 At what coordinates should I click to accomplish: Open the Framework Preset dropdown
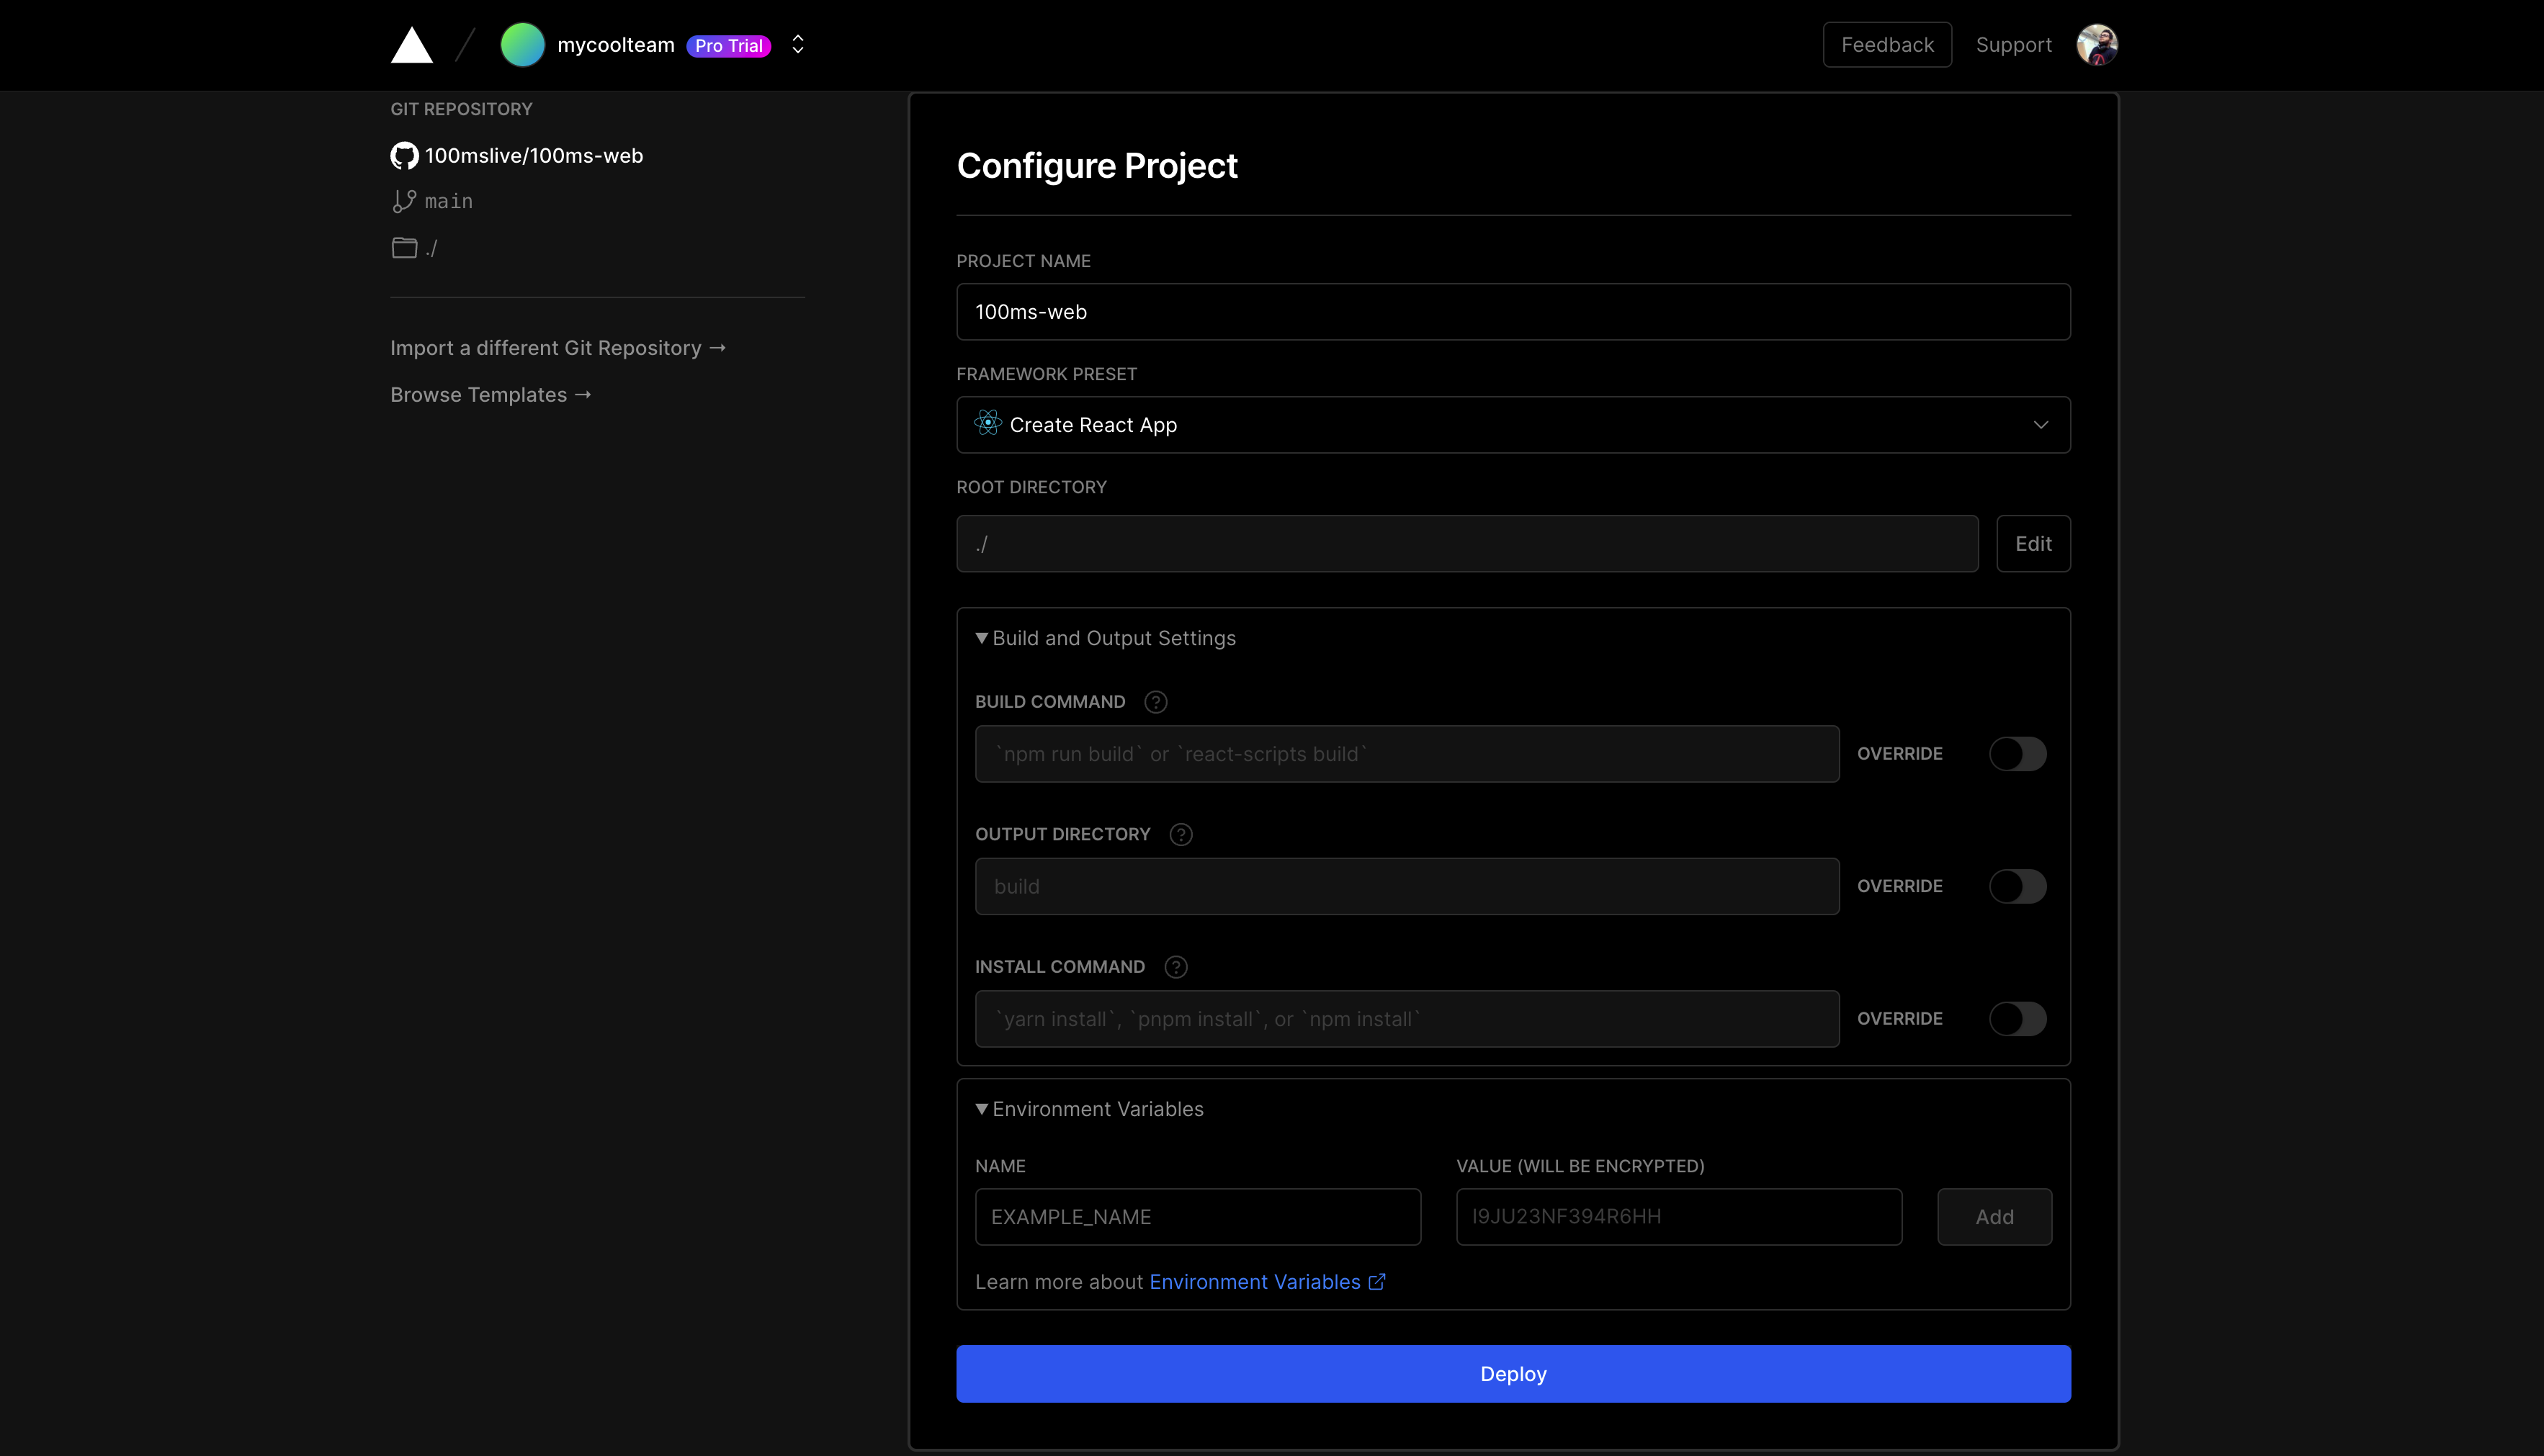point(1512,425)
